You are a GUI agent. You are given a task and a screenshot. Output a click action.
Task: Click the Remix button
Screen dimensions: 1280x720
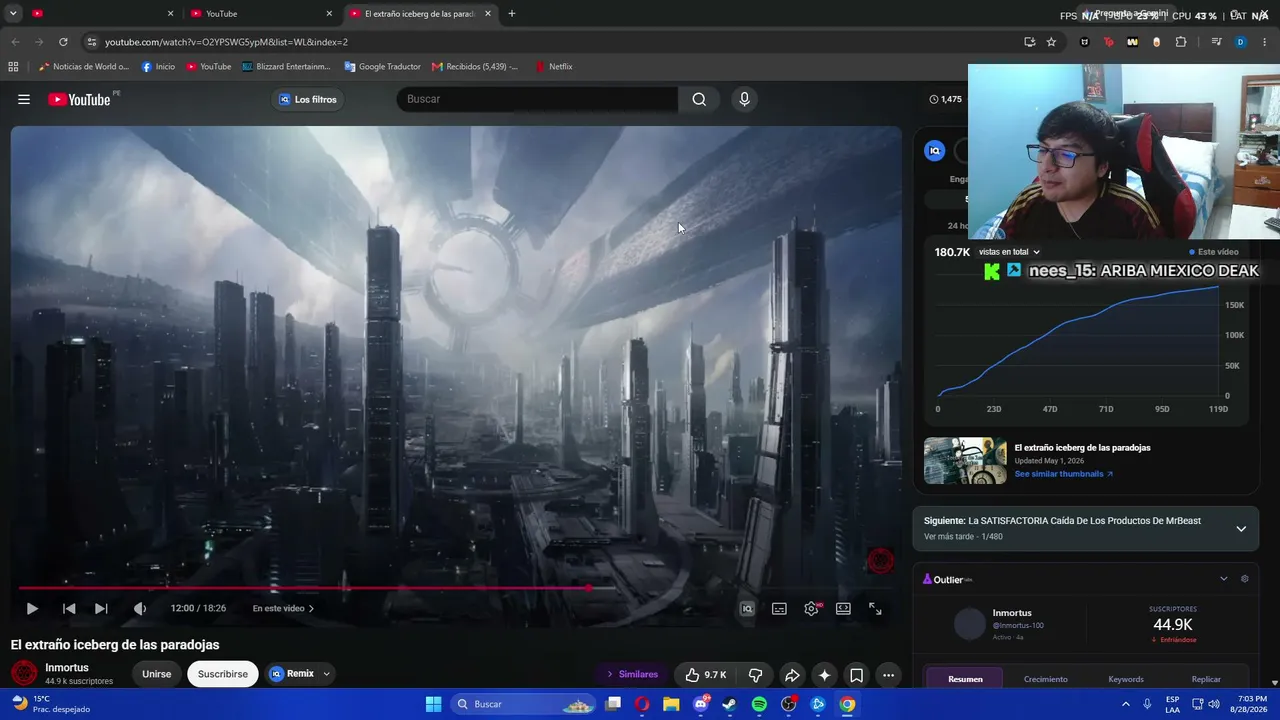tap(291, 674)
